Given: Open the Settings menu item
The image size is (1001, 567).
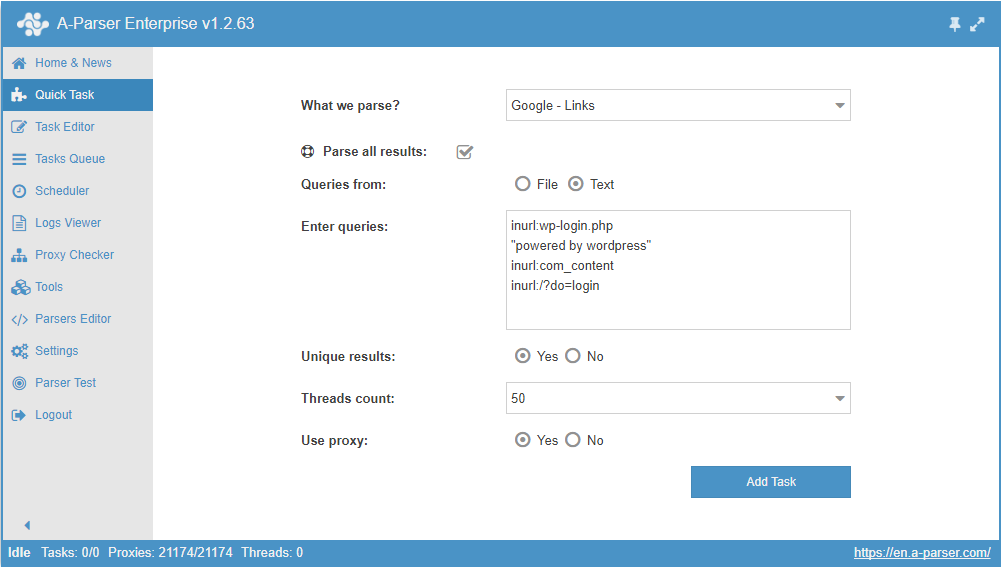Looking at the screenshot, I should tap(77, 351).
